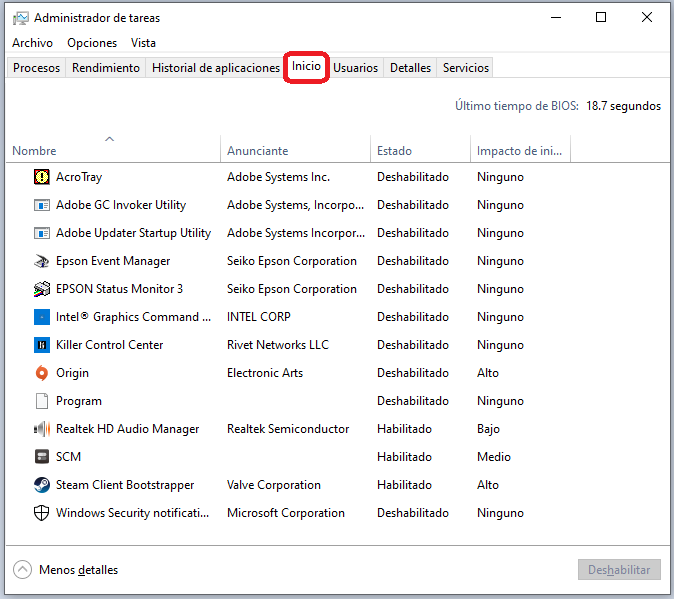Select the Killer Control Center entry

coord(110,345)
